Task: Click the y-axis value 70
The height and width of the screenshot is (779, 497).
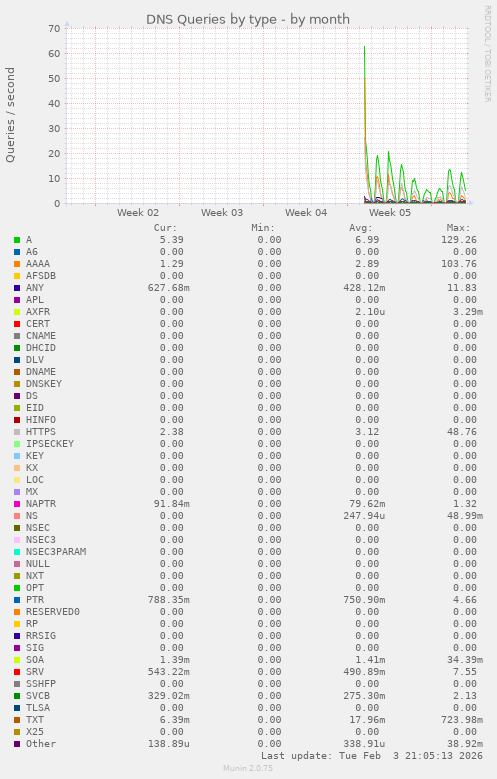Action: tap(54, 29)
